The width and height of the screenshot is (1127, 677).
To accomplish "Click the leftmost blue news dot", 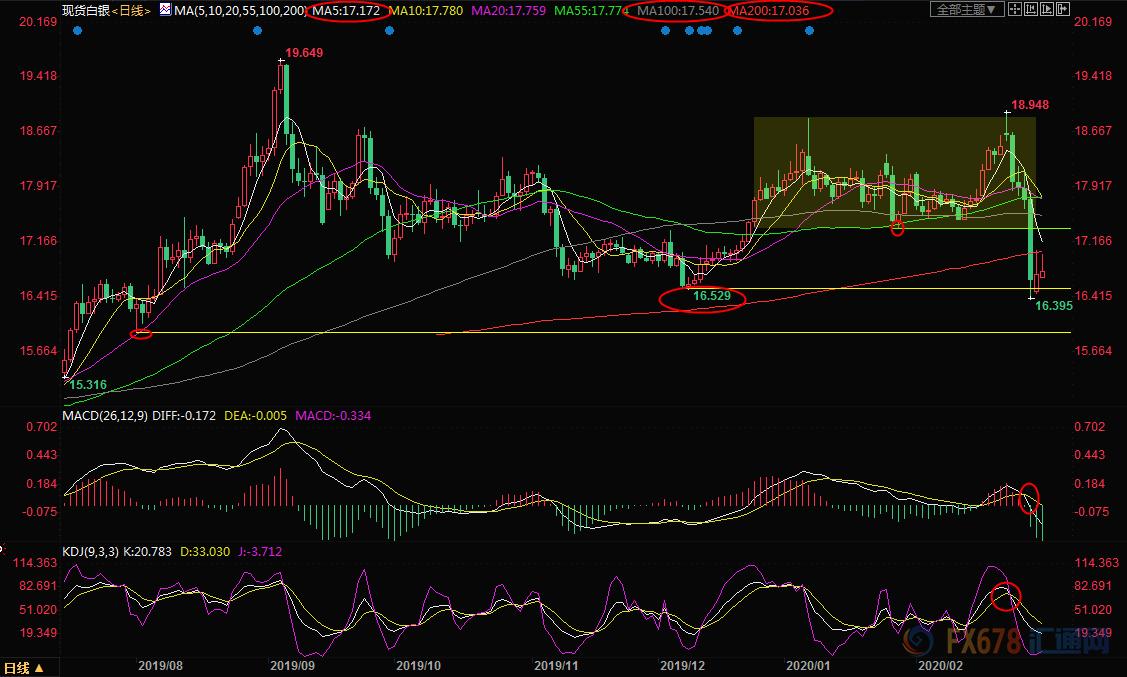I will click(78, 31).
